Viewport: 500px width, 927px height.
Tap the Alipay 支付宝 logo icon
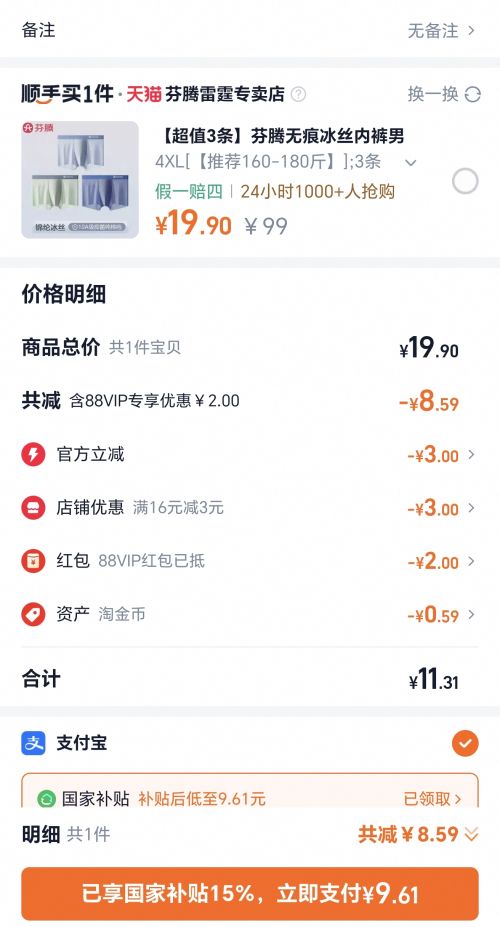coord(33,743)
